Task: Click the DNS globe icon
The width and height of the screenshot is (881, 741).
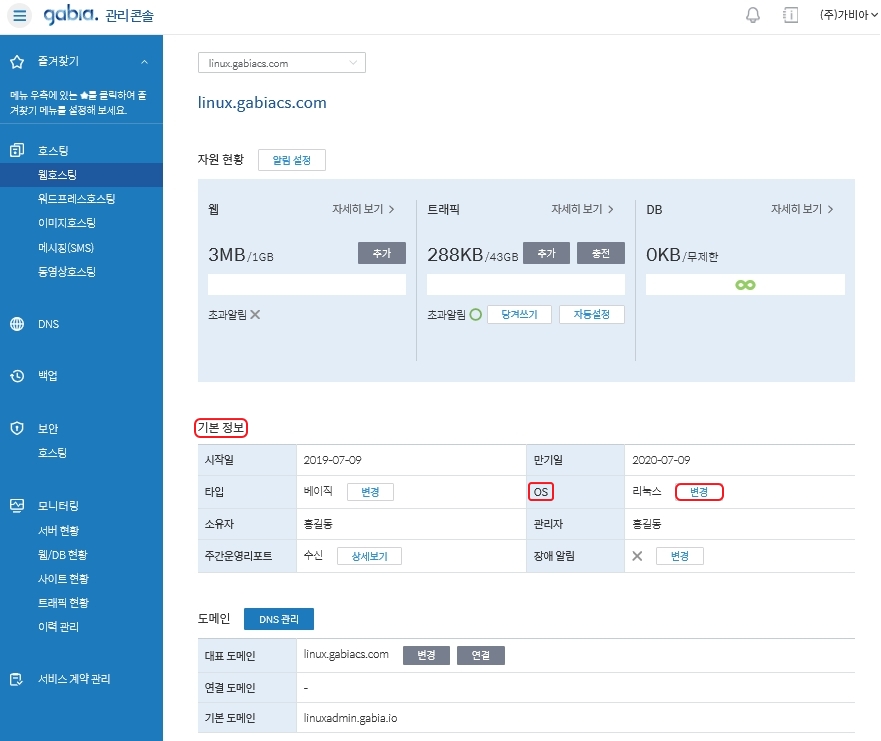Action: (17, 324)
